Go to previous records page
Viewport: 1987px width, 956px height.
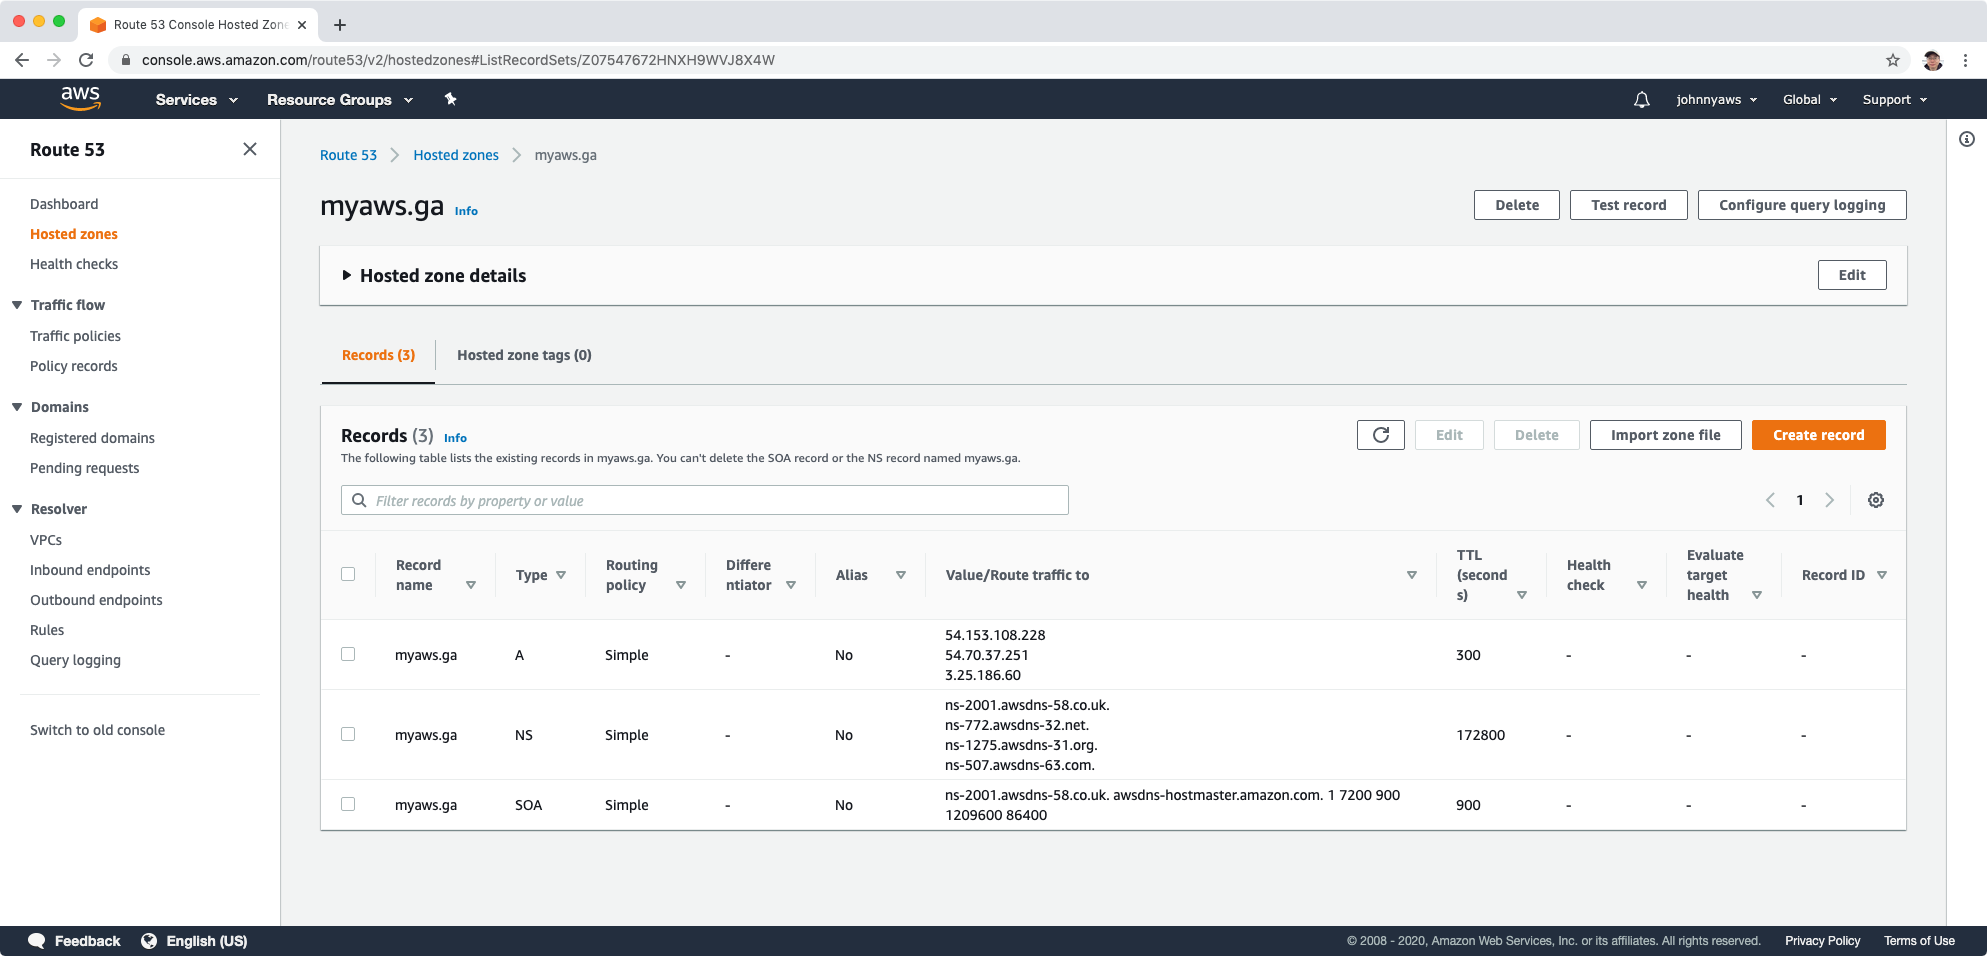pyautogui.click(x=1770, y=500)
